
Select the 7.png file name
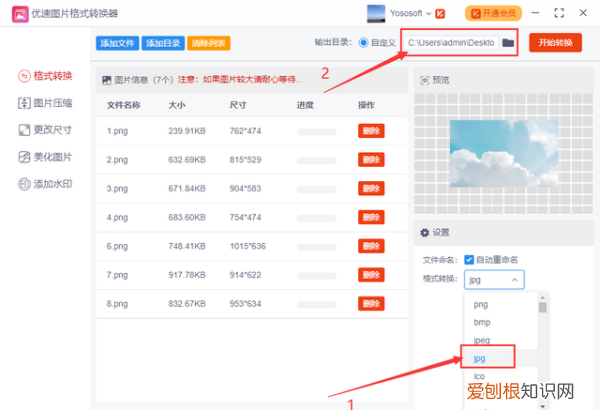[x=117, y=275]
